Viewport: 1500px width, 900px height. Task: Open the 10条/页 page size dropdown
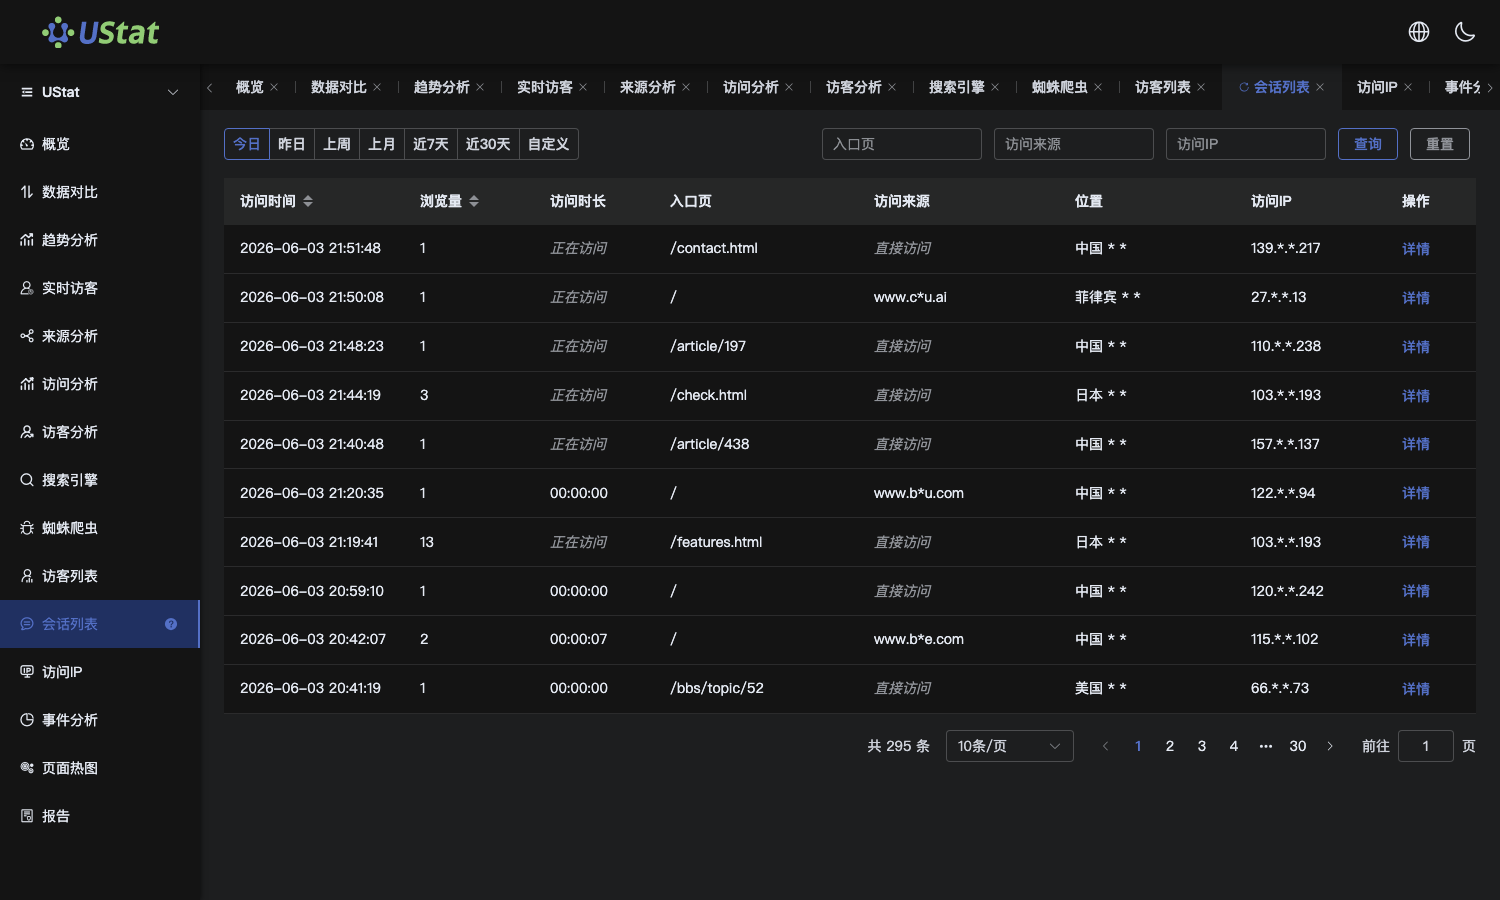(x=1010, y=746)
